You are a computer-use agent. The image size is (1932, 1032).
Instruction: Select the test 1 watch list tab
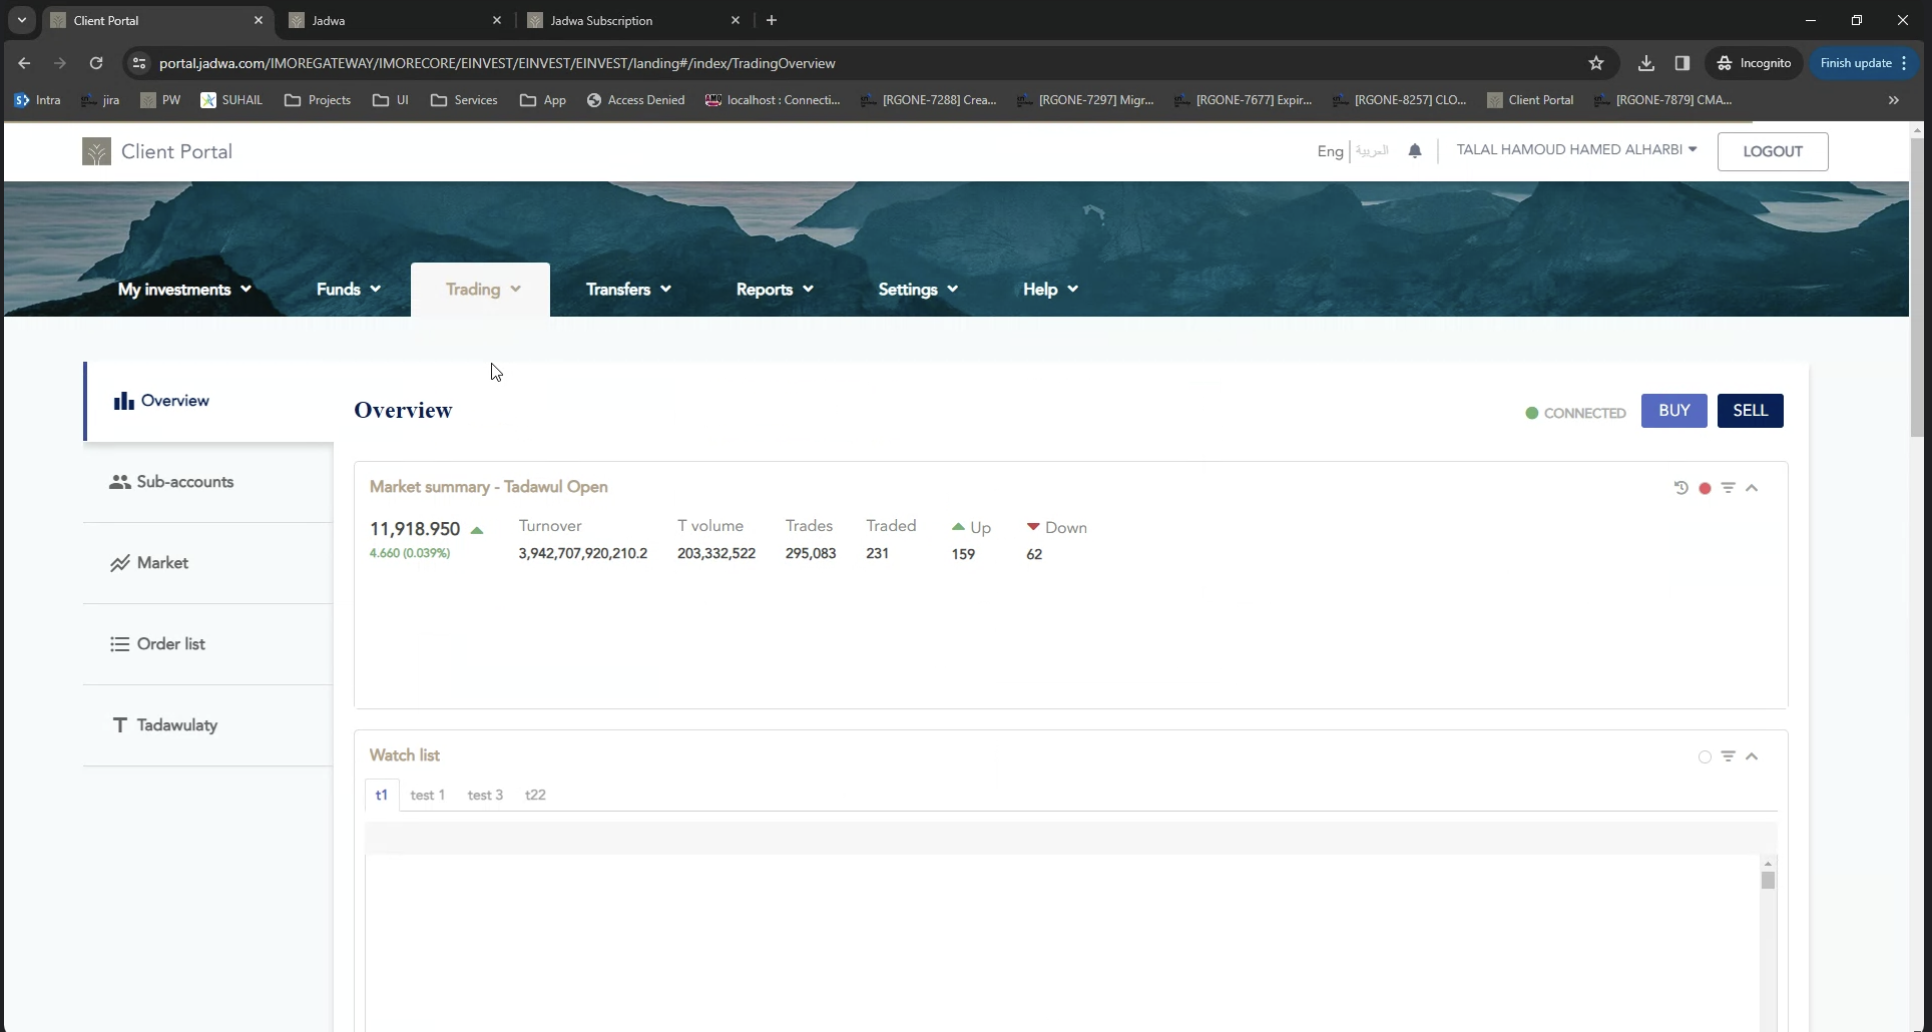427,795
